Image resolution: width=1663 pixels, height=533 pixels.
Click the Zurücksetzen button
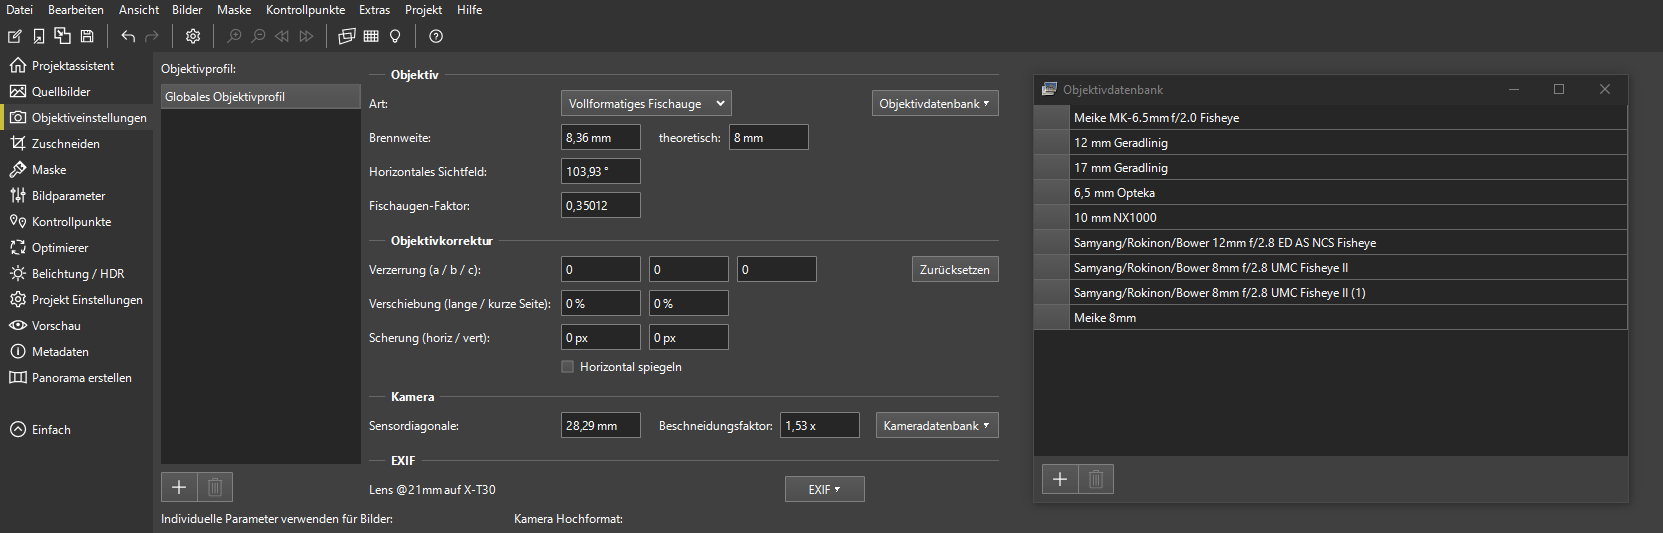coord(954,270)
